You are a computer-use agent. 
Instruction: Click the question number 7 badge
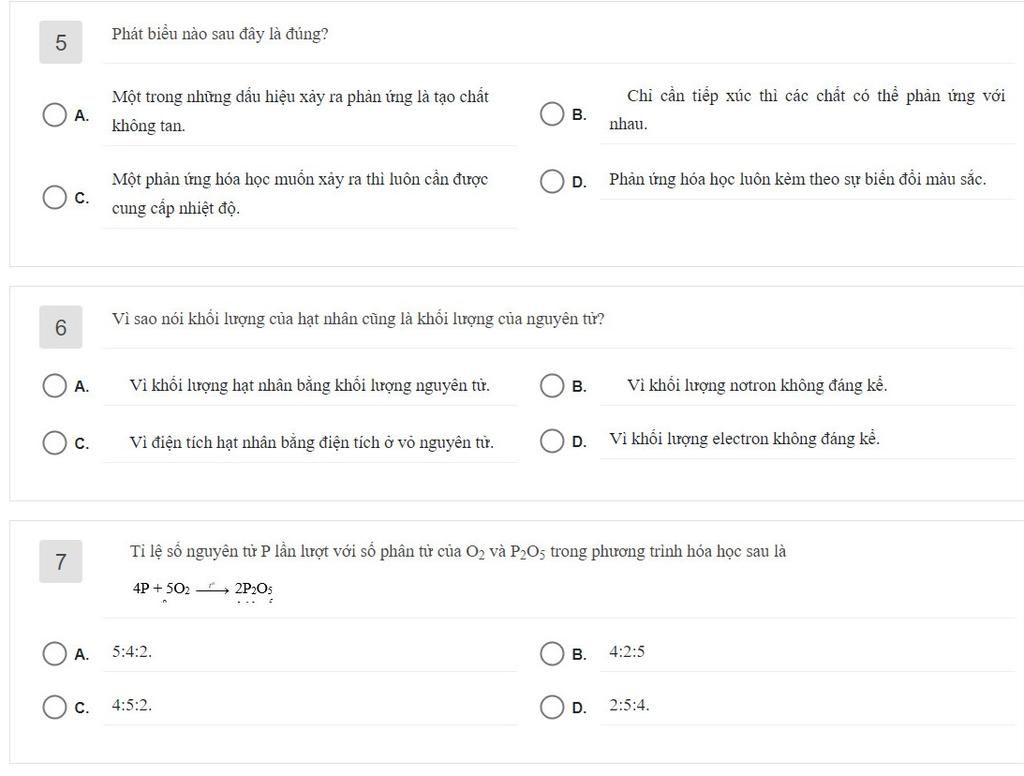tap(61, 561)
